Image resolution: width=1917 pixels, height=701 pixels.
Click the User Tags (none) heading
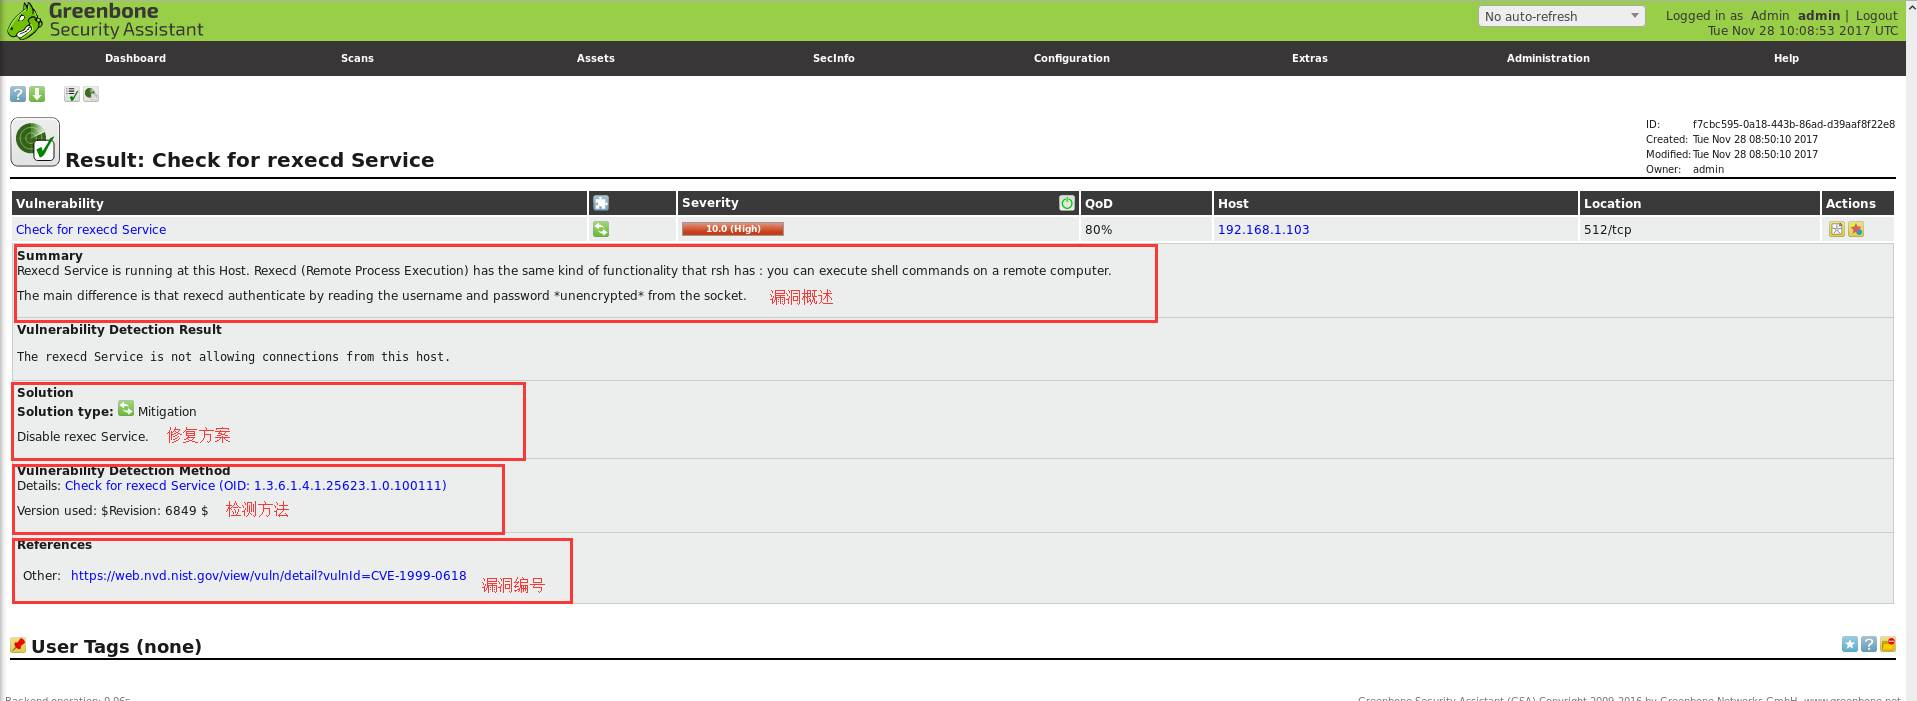click(x=116, y=646)
